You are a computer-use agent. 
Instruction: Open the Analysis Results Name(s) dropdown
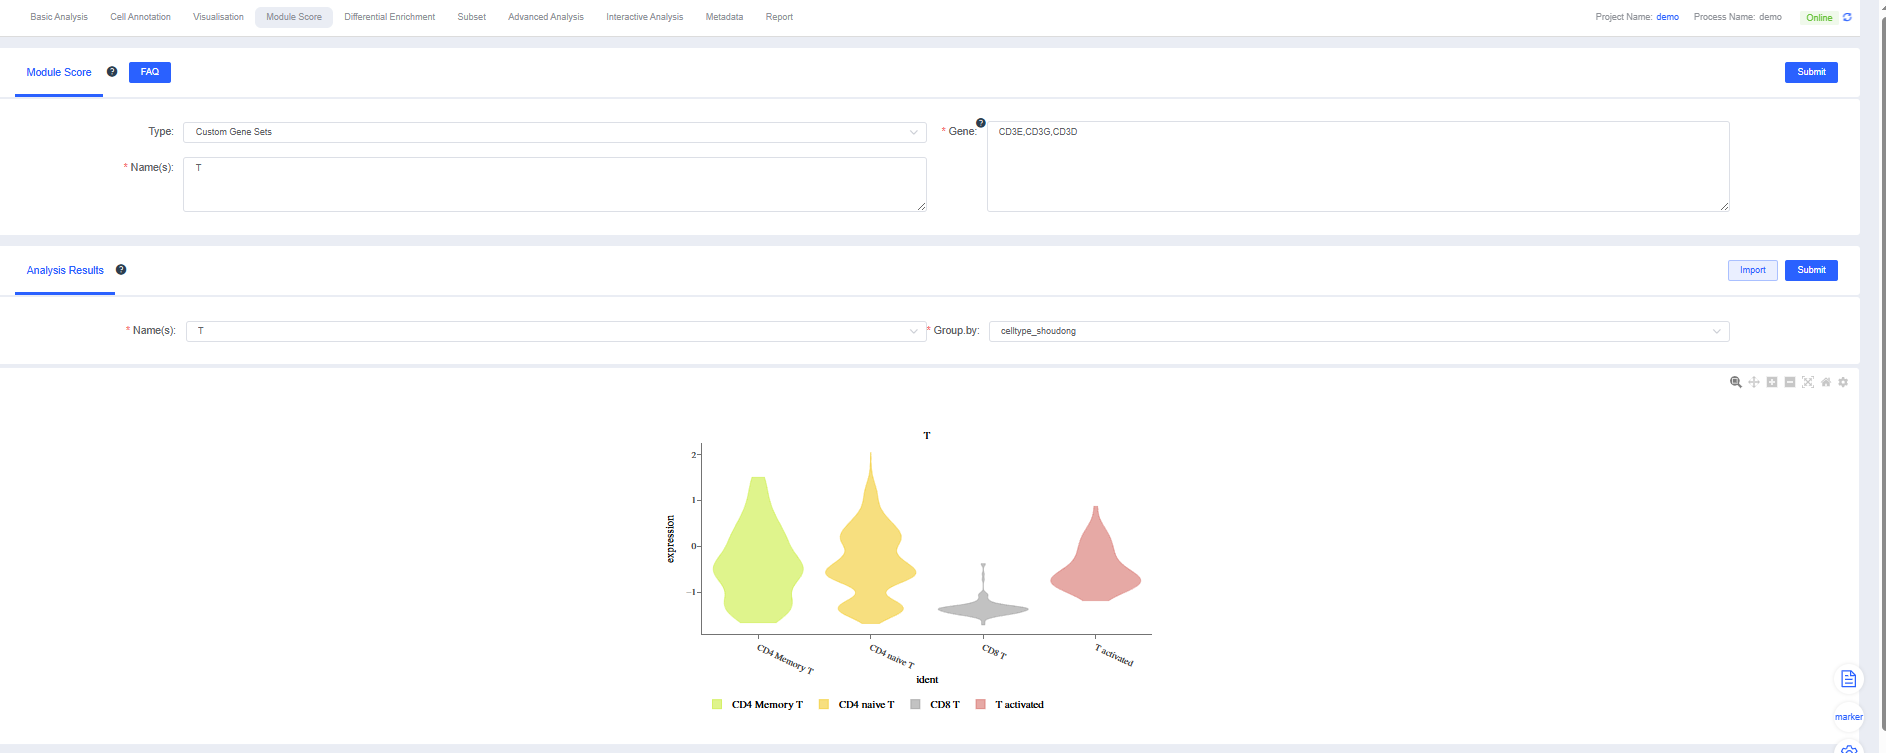[x=556, y=331]
